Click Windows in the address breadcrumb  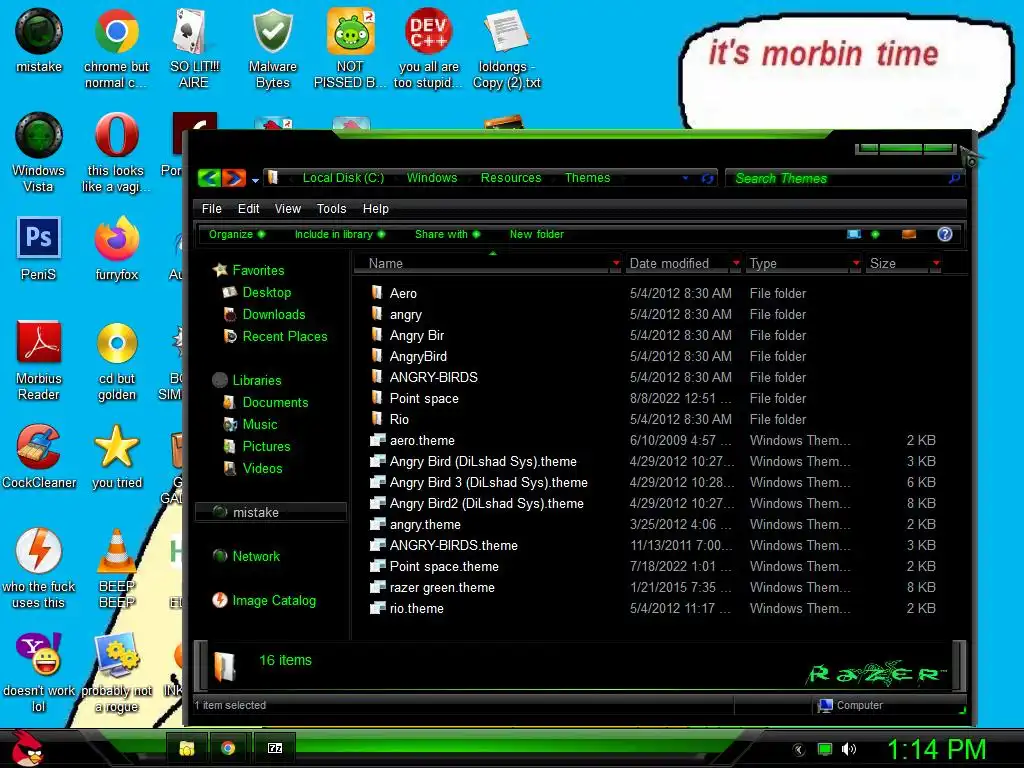[x=432, y=178]
